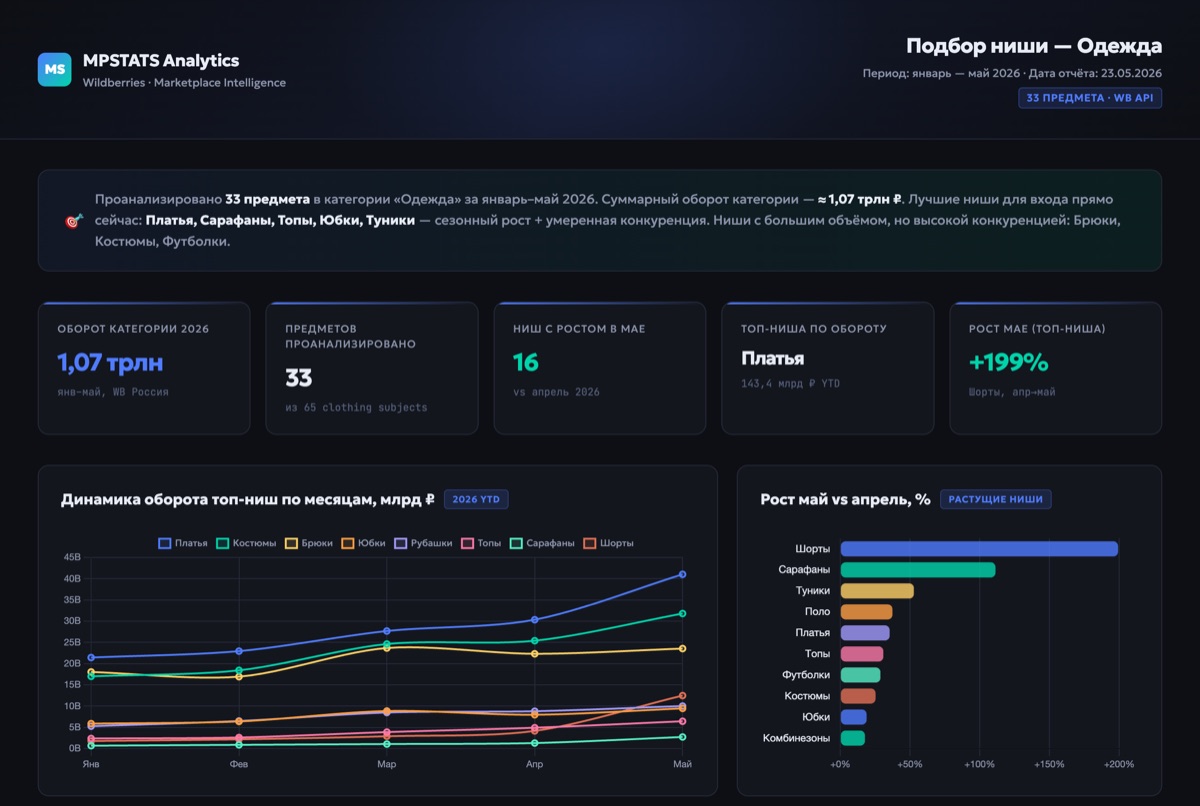Click the Костюмы line's May data point
Viewport: 1200px width, 806px height.
pos(683,613)
